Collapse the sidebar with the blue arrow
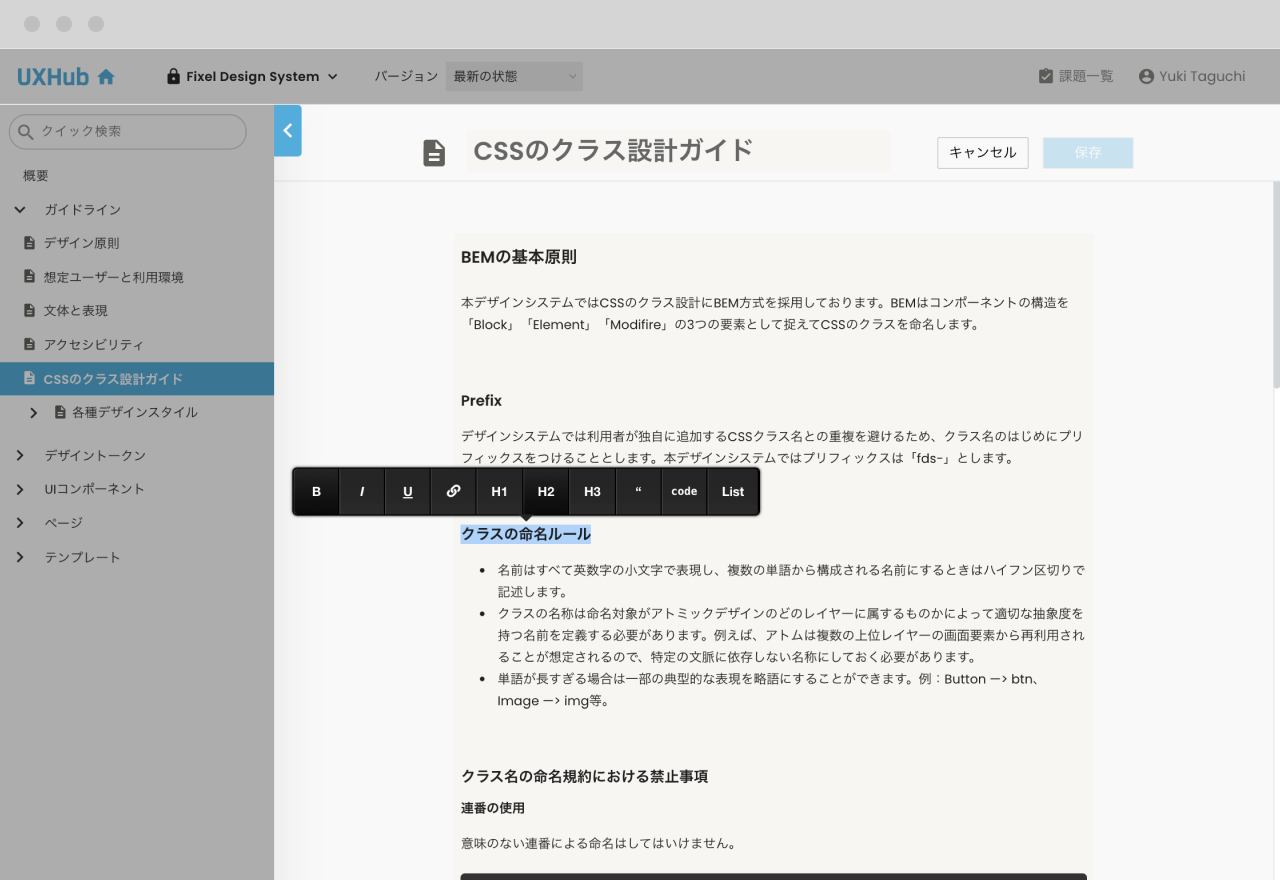The width and height of the screenshot is (1280, 880). [288, 131]
